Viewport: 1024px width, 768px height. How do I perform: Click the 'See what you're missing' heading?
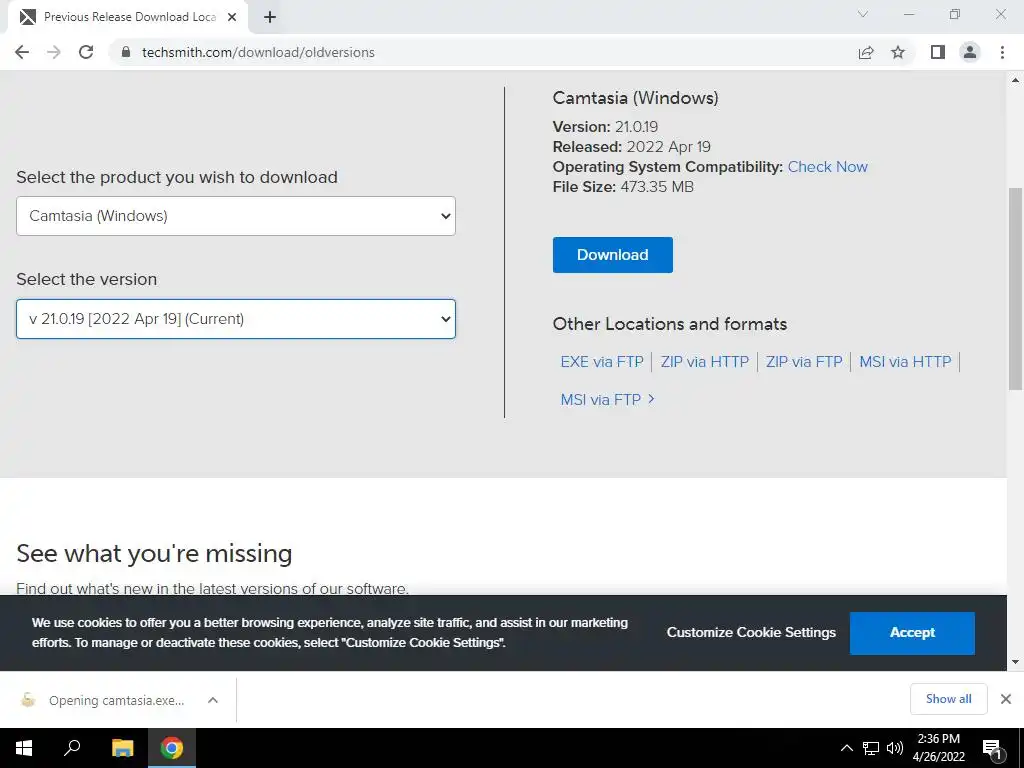click(x=154, y=554)
